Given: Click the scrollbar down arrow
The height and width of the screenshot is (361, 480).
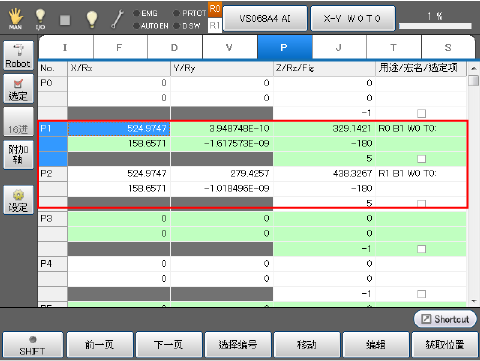Looking at the screenshot, I should click(x=473, y=301).
